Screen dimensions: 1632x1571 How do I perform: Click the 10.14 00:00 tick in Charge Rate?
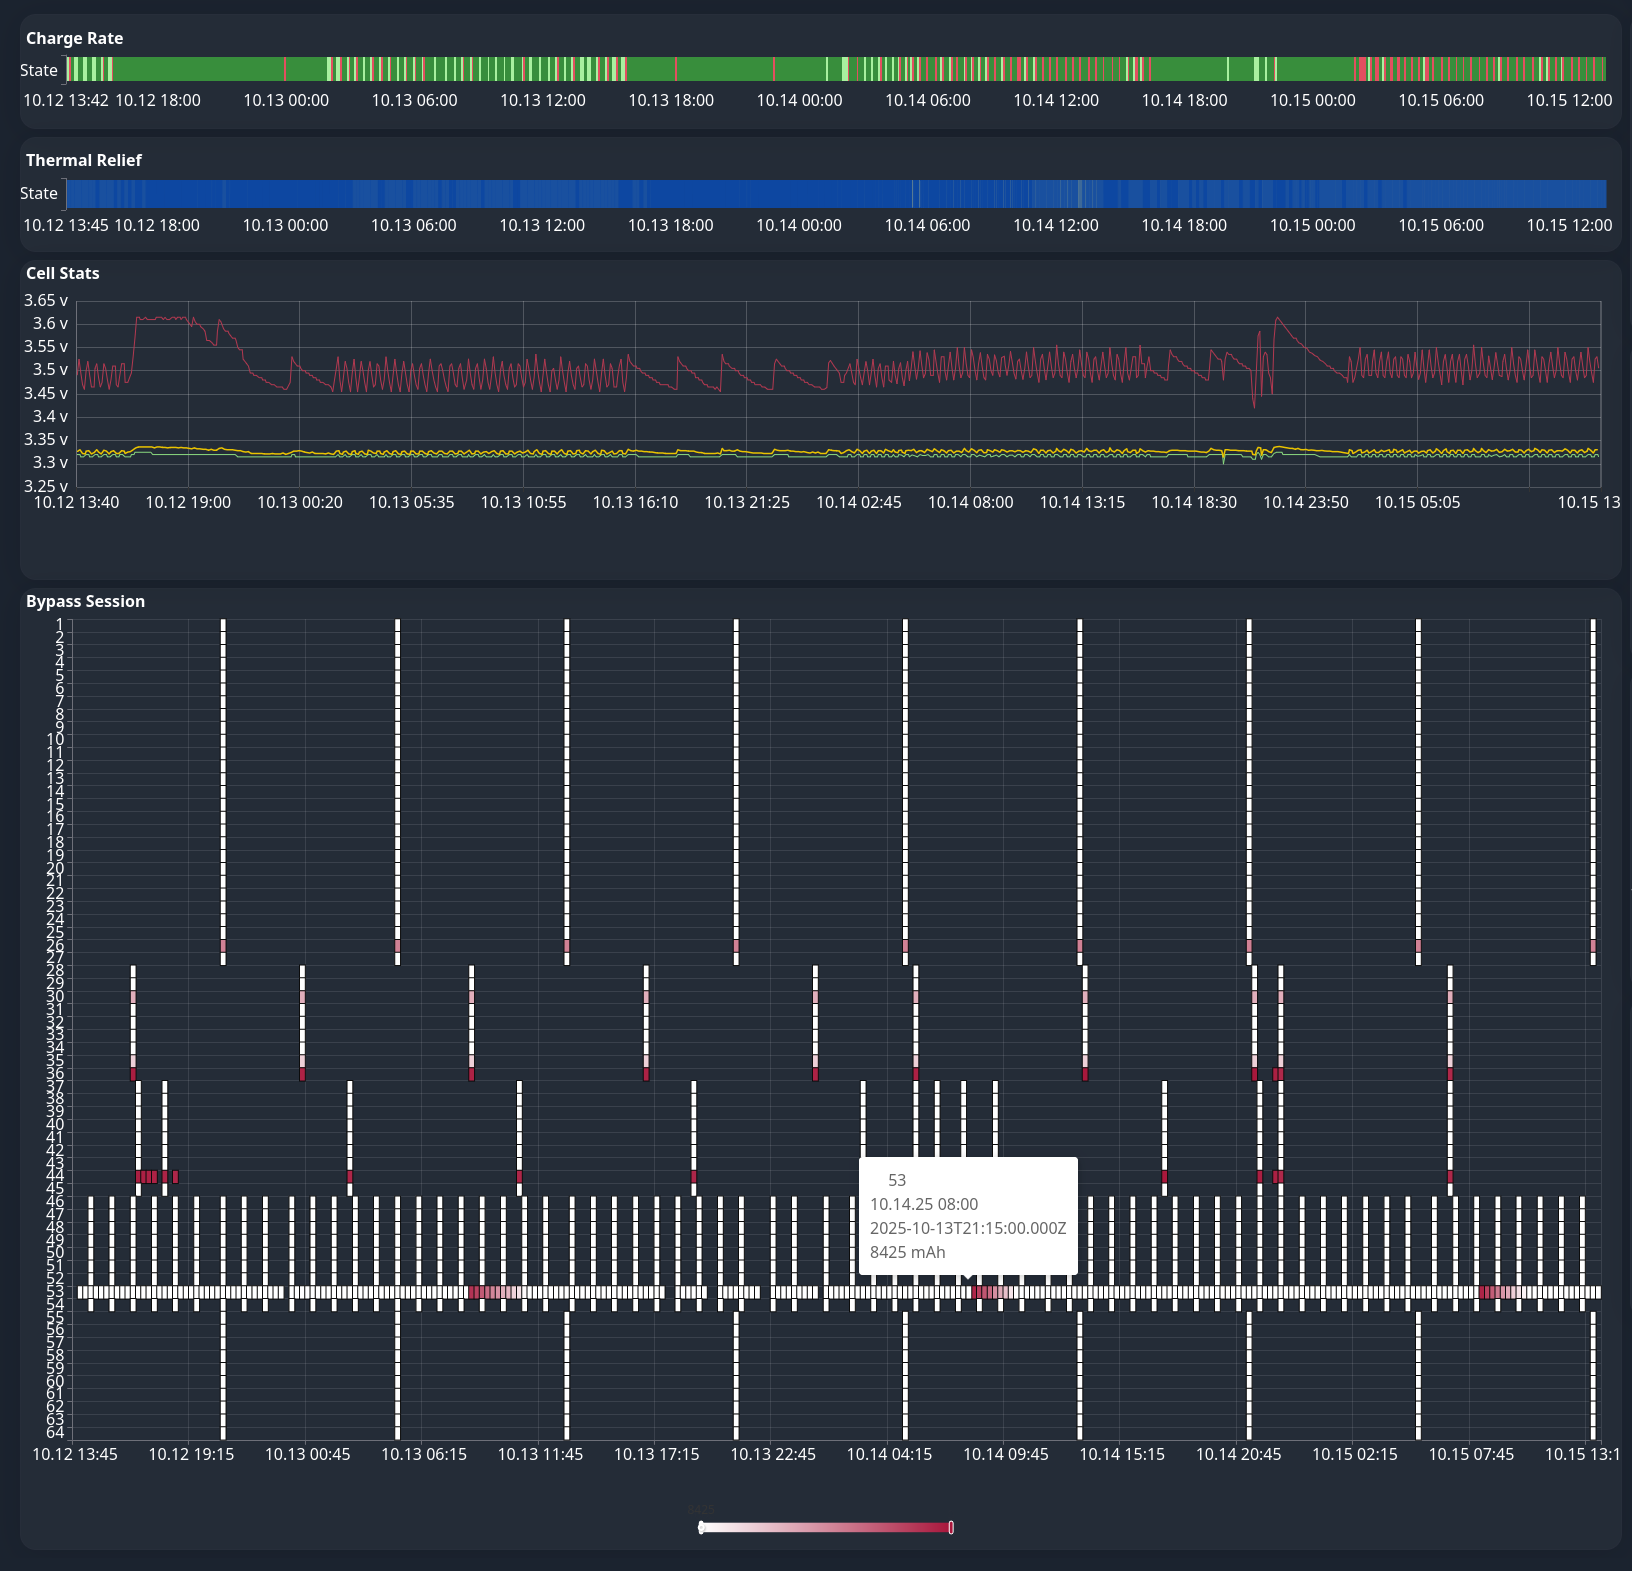[x=799, y=100]
